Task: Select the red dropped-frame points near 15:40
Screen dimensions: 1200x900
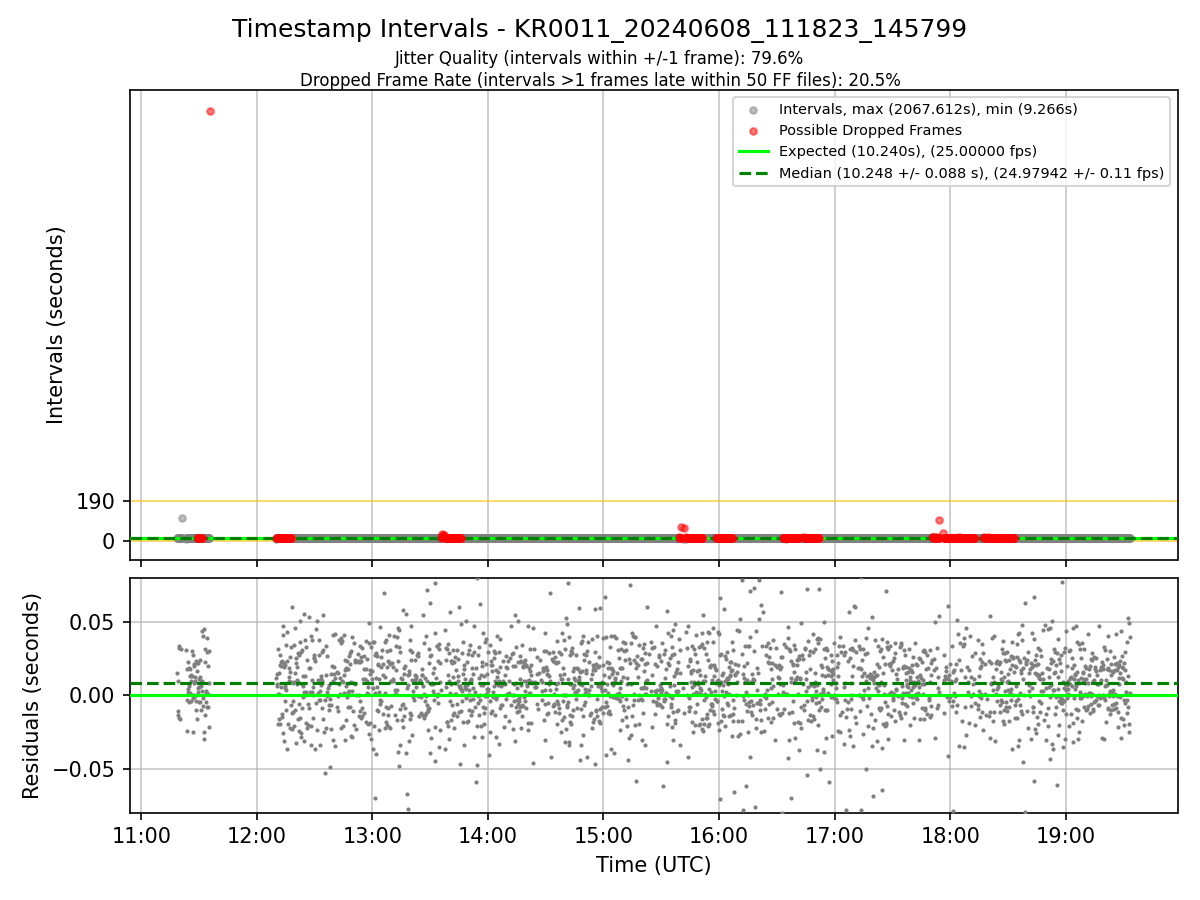Action: 682,527
